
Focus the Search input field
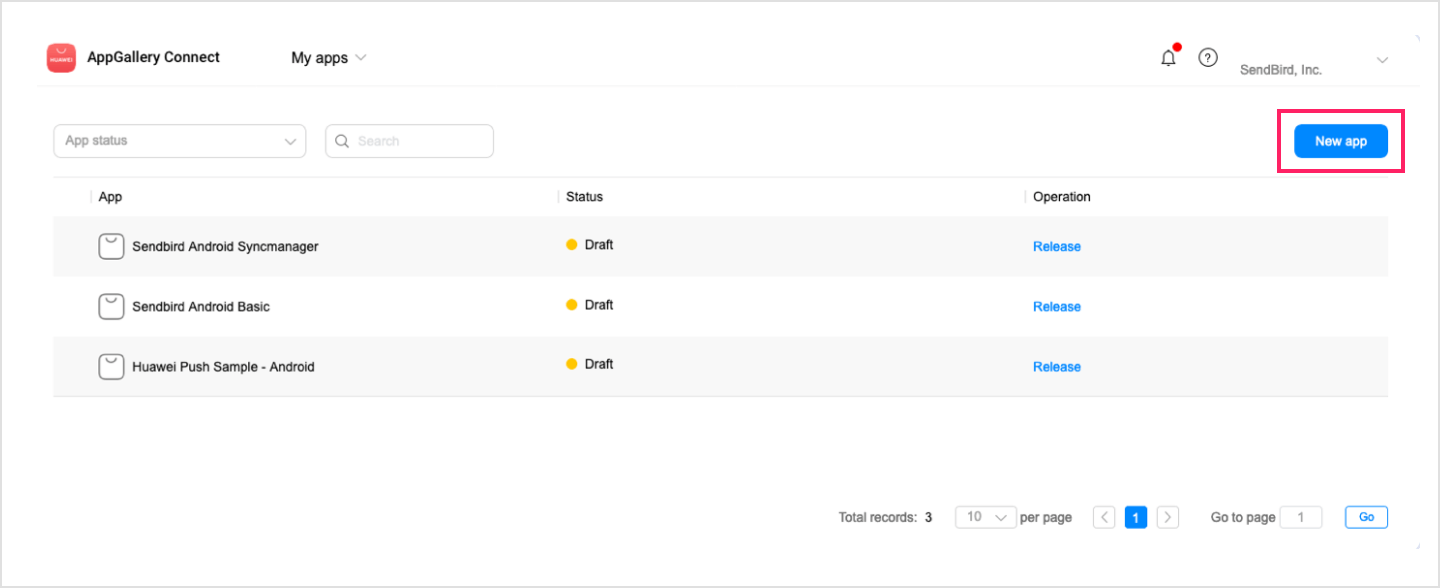coord(409,141)
